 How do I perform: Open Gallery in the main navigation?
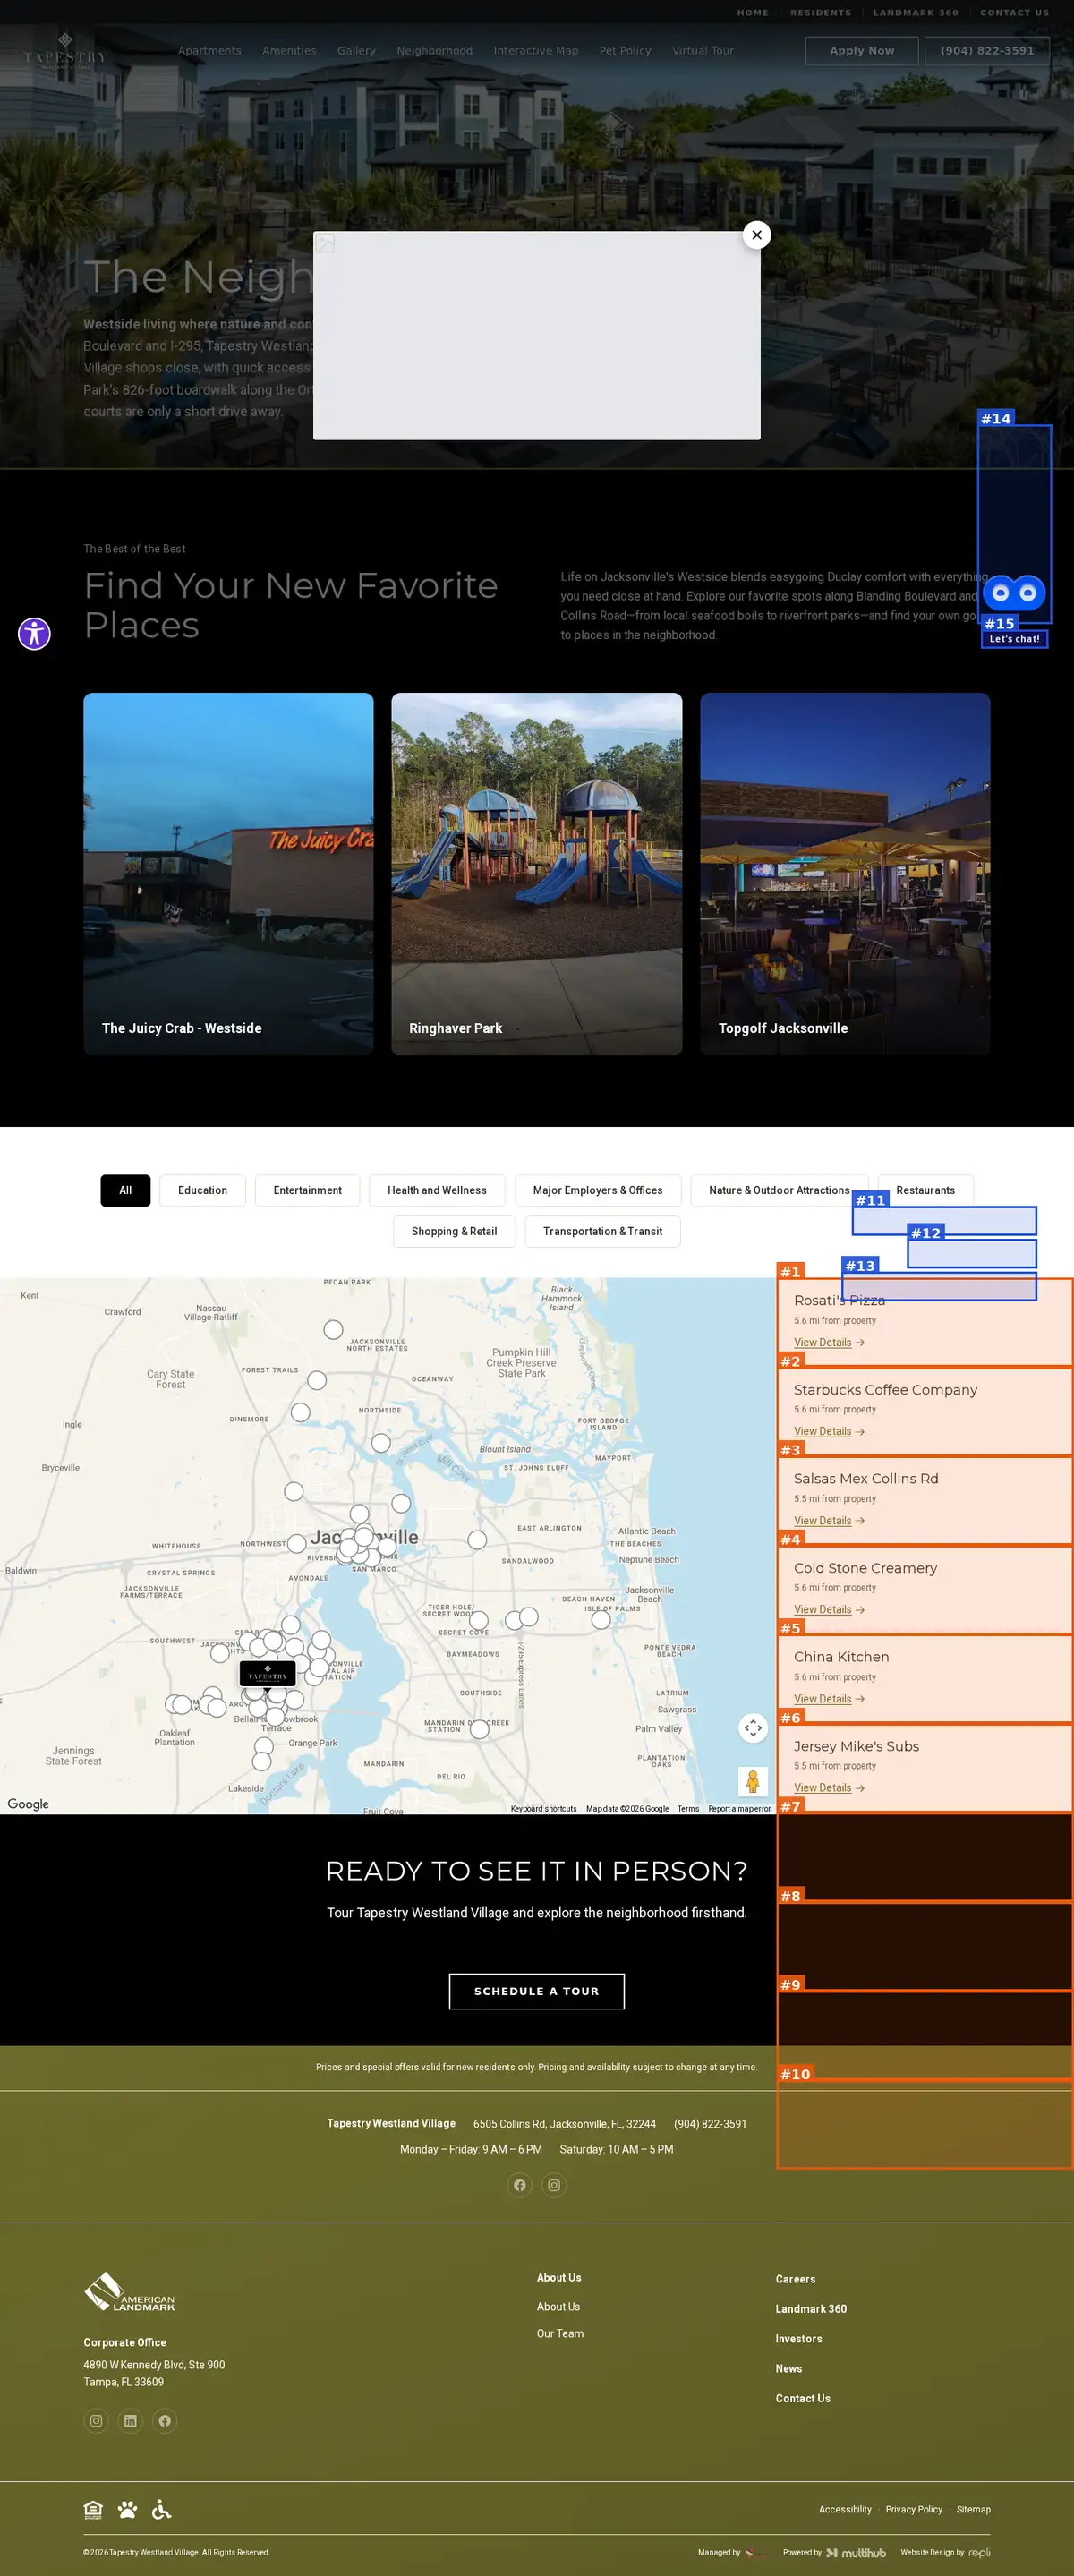click(356, 51)
